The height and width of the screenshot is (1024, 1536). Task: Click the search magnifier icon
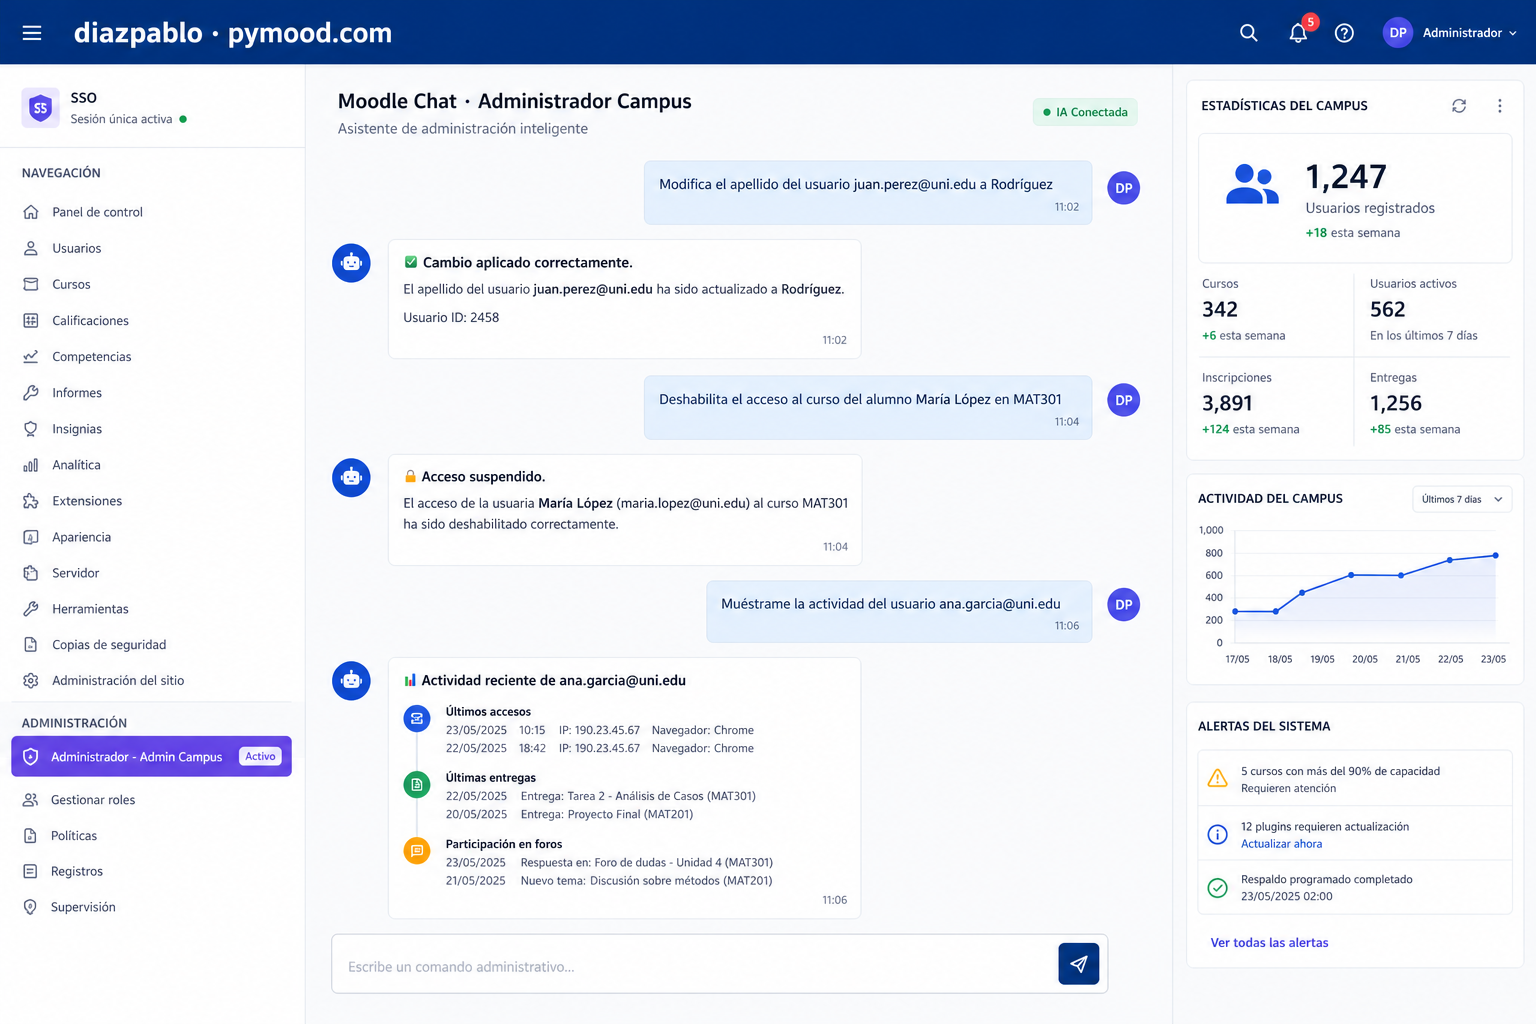[x=1248, y=33]
